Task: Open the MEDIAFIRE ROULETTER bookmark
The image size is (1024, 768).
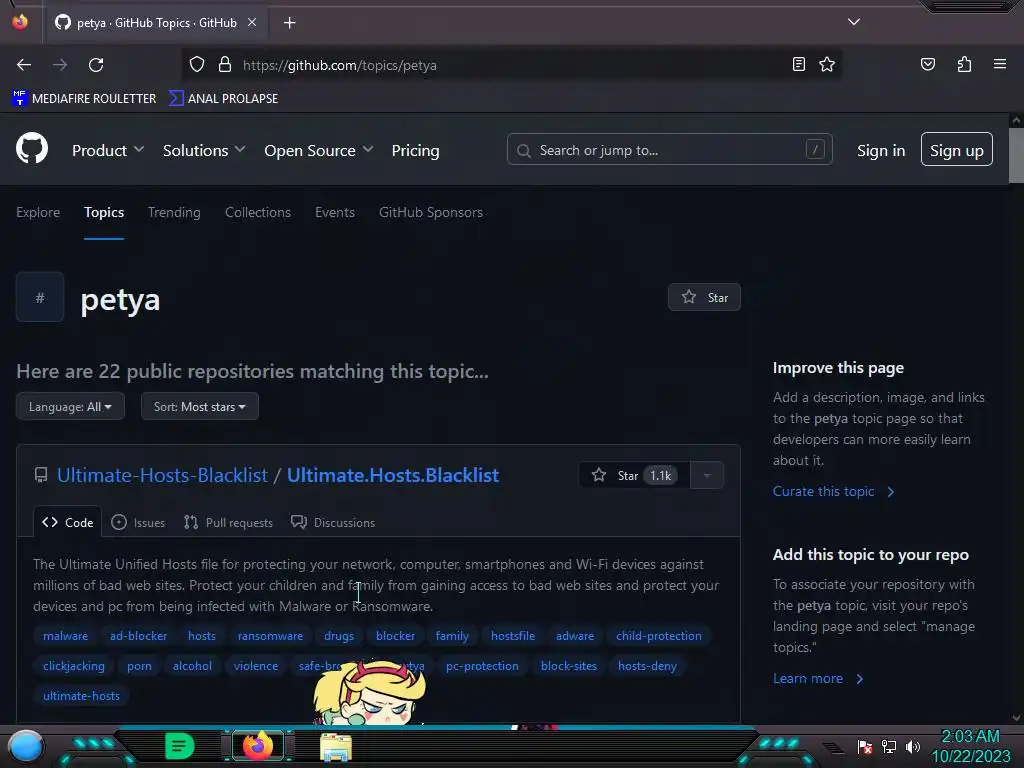Action: pos(84,99)
